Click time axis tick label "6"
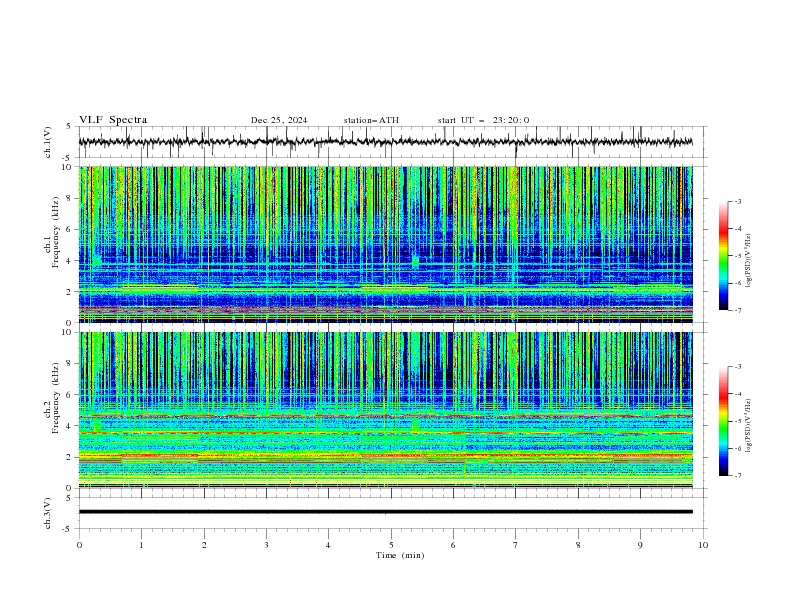The image size is (792, 612). point(453,545)
